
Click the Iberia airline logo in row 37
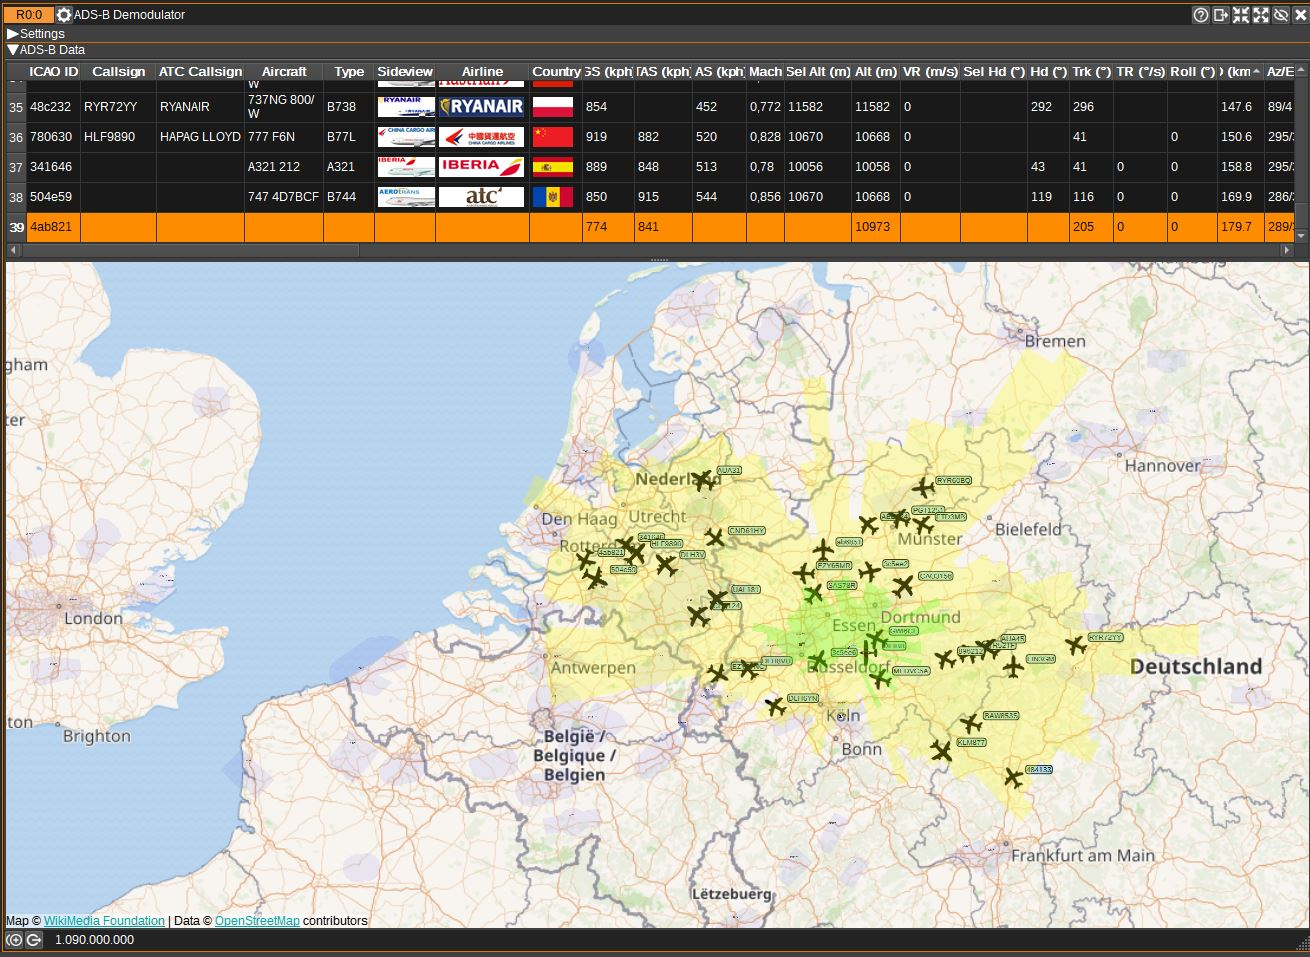click(x=481, y=167)
